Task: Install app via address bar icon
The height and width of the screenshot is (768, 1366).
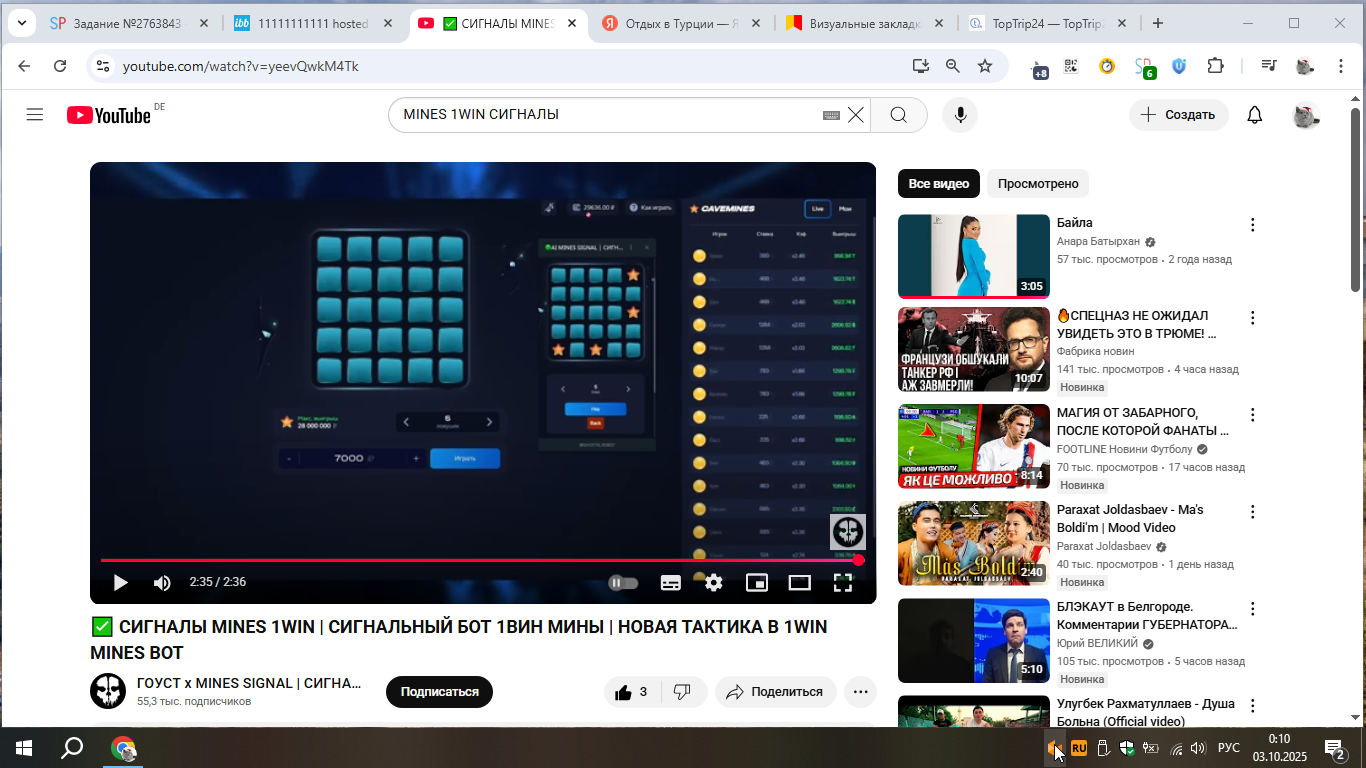Action: click(x=921, y=66)
